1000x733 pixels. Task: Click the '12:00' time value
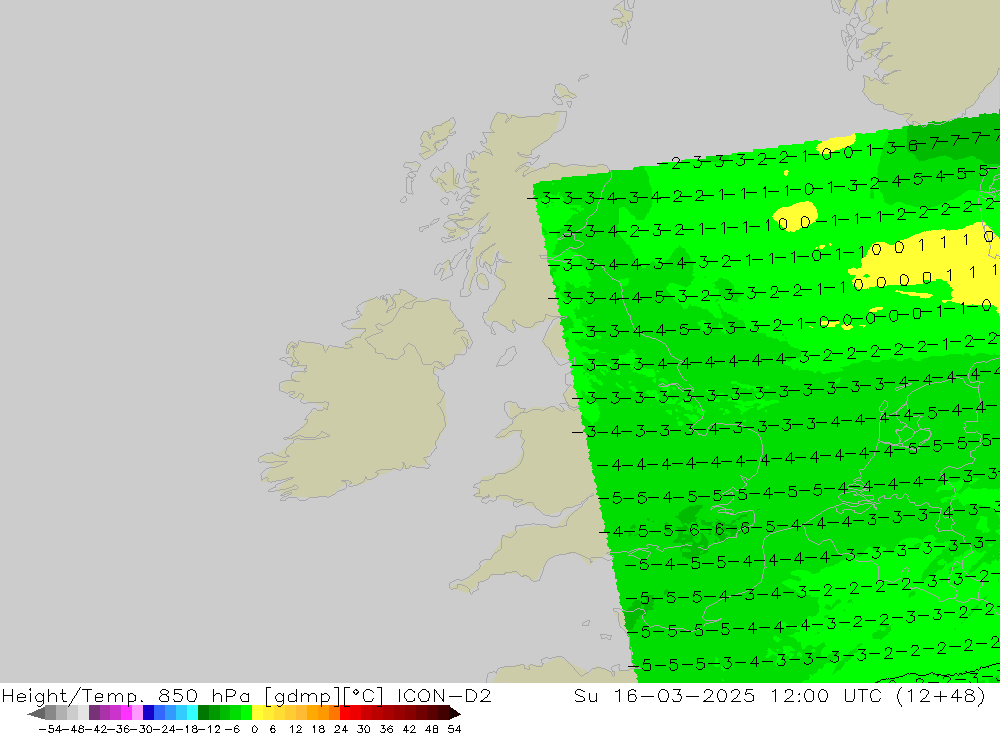800,696
